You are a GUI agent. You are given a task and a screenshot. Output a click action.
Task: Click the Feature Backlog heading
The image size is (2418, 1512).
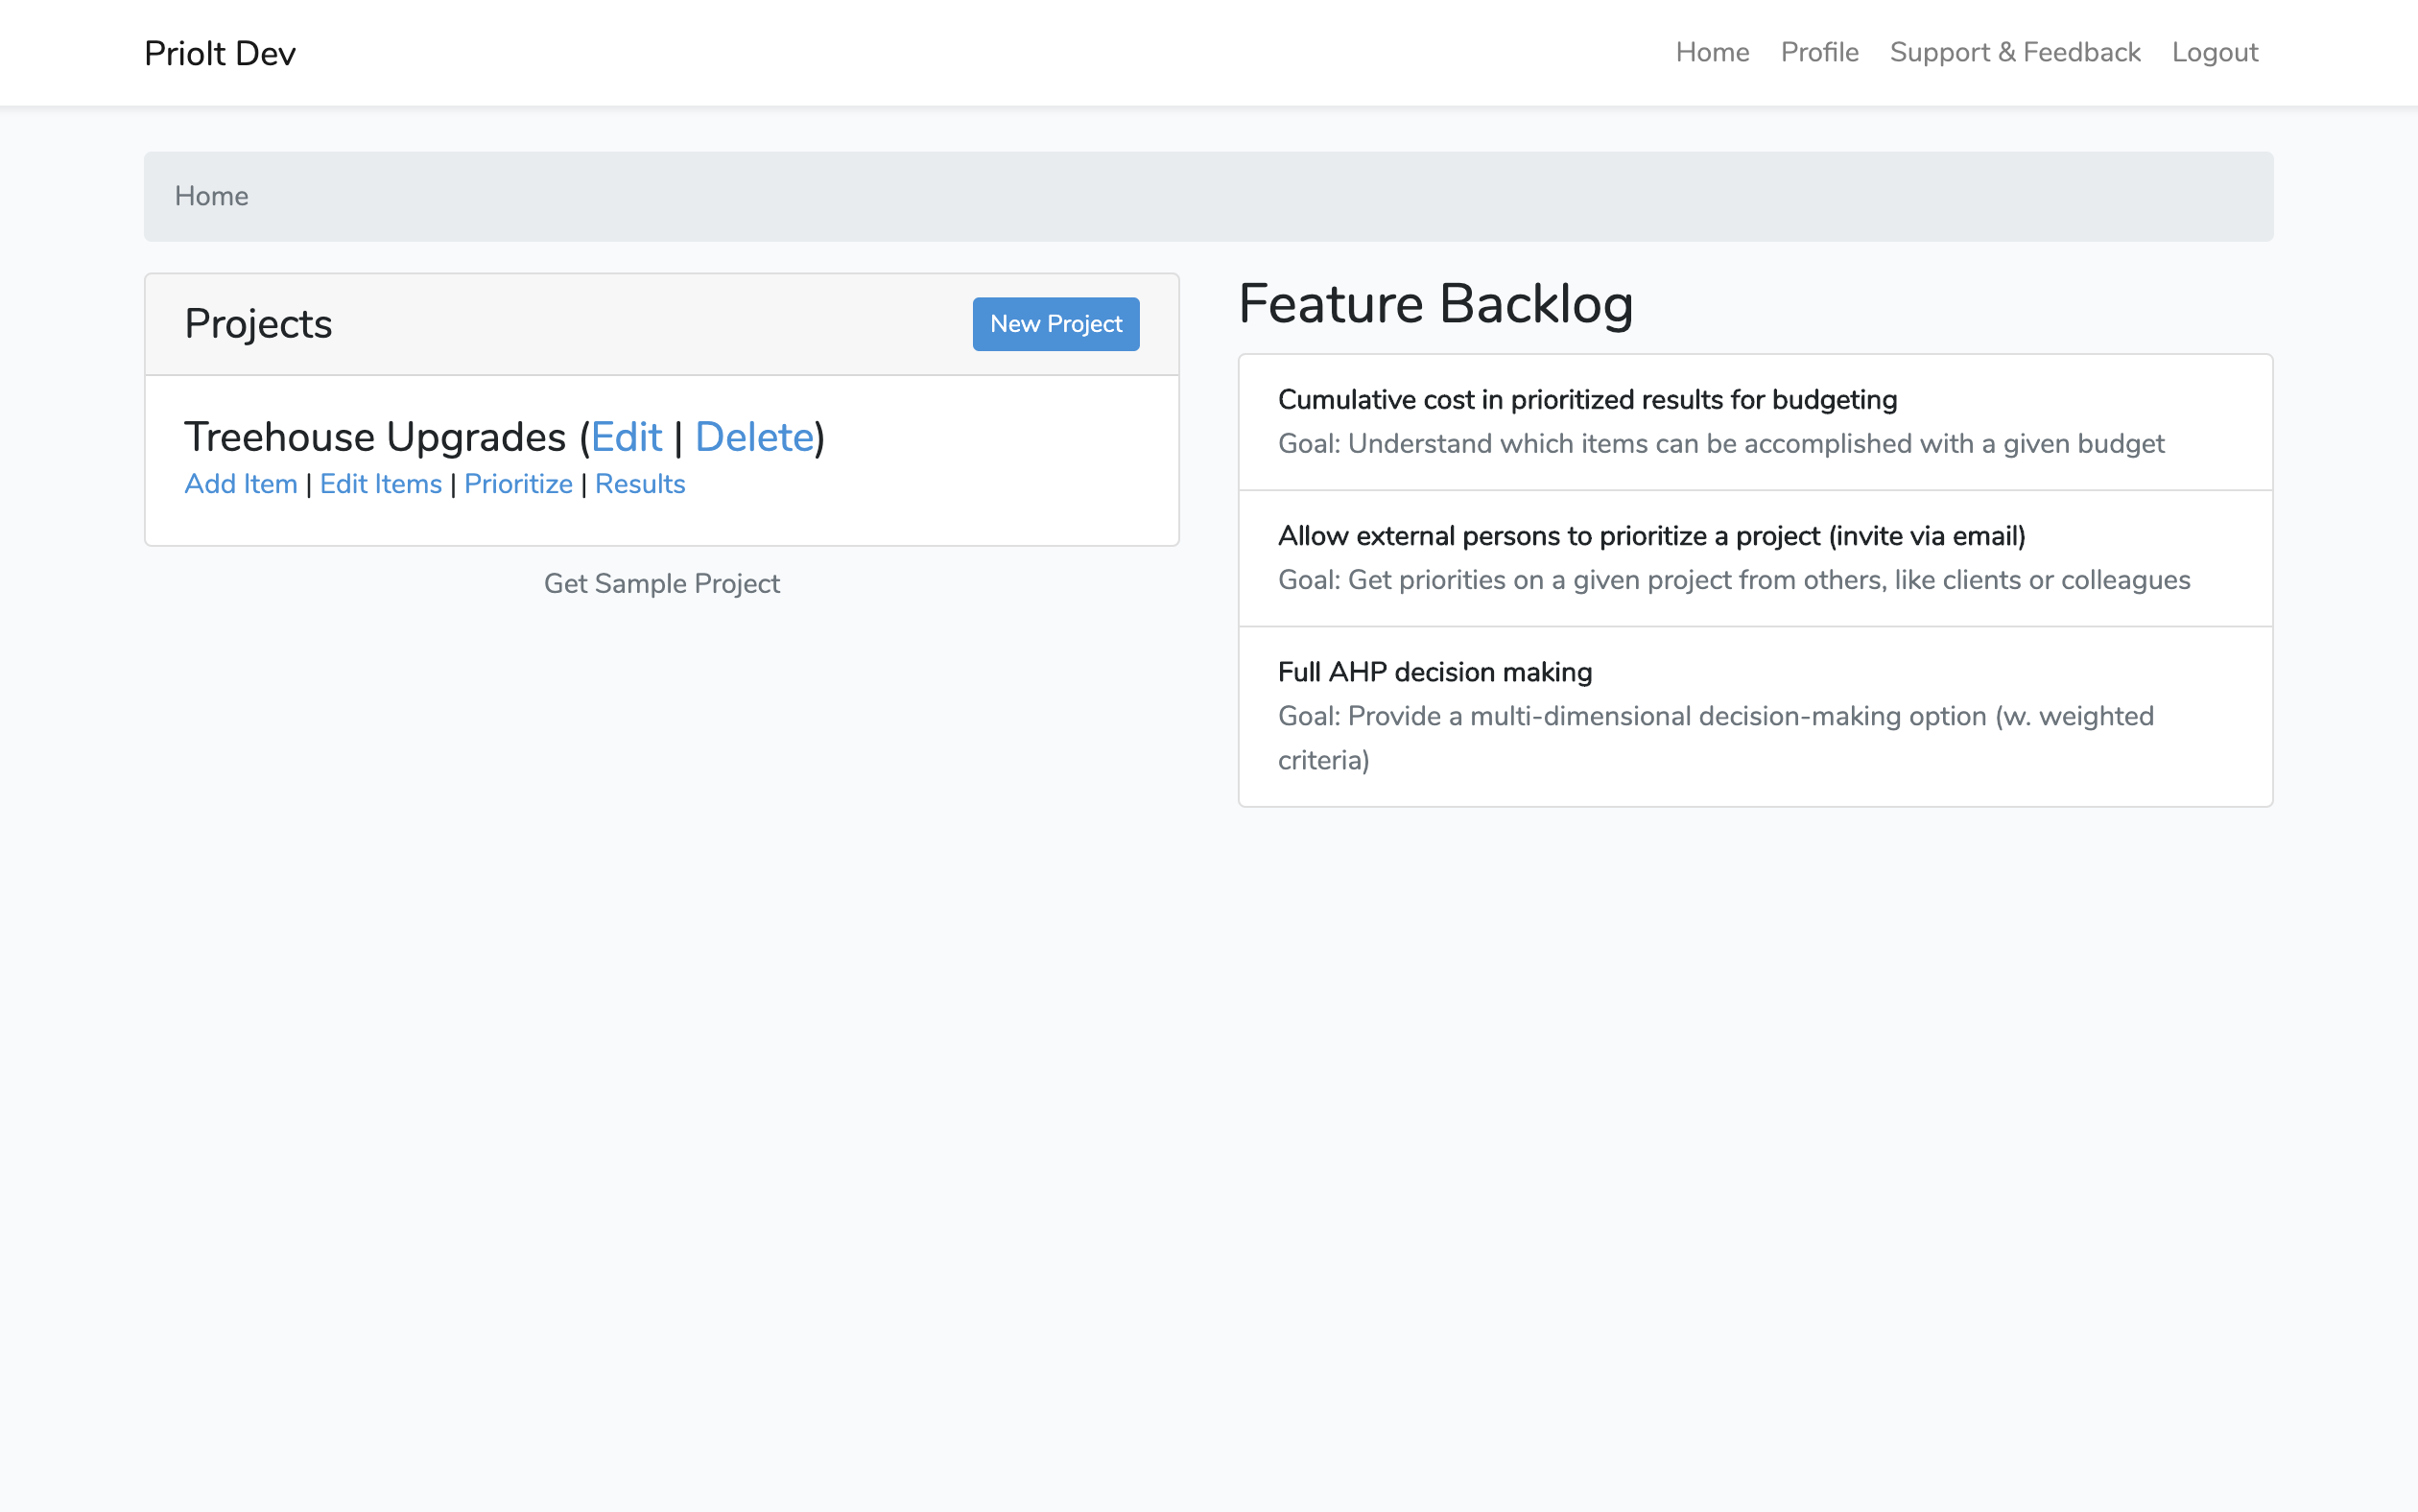pos(1435,304)
